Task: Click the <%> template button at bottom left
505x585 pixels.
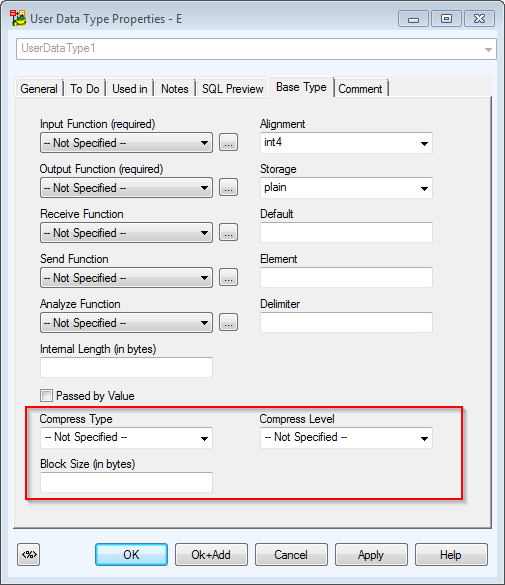Action: tap(28, 554)
